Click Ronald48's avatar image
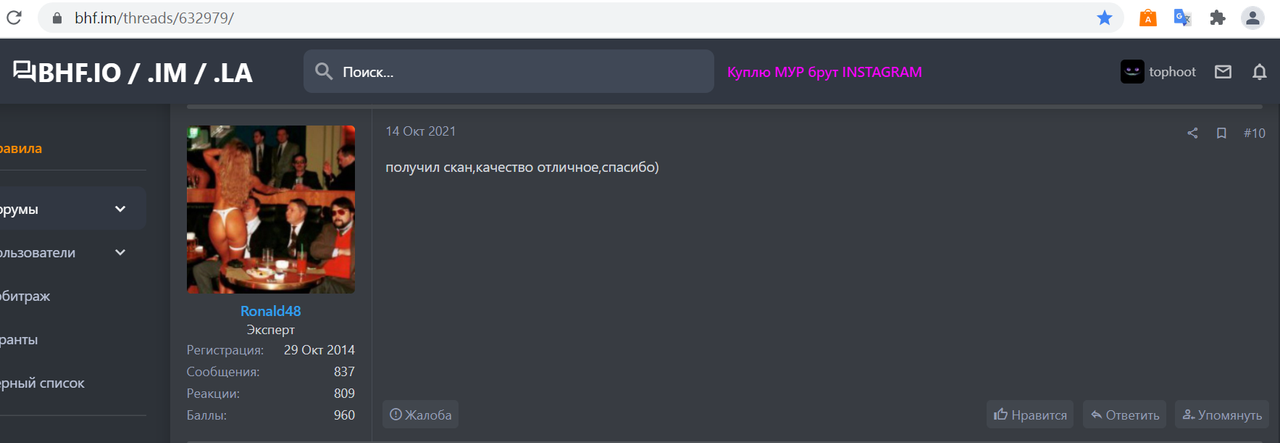This screenshot has height=443, width=1280. [x=271, y=209]
